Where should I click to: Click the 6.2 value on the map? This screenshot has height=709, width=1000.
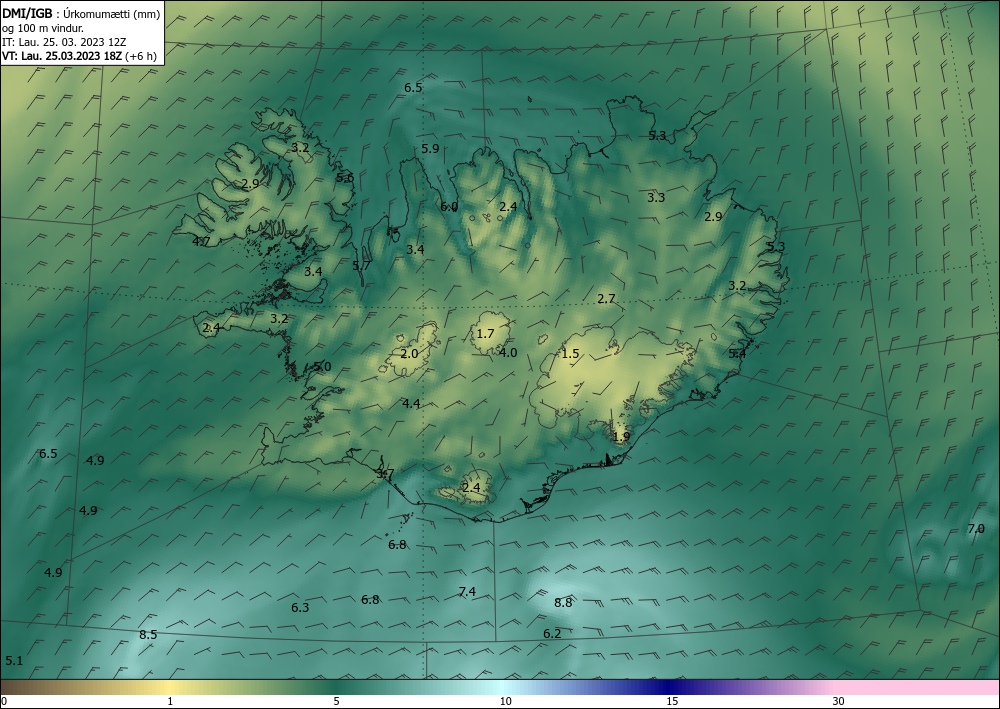[552, 634]
